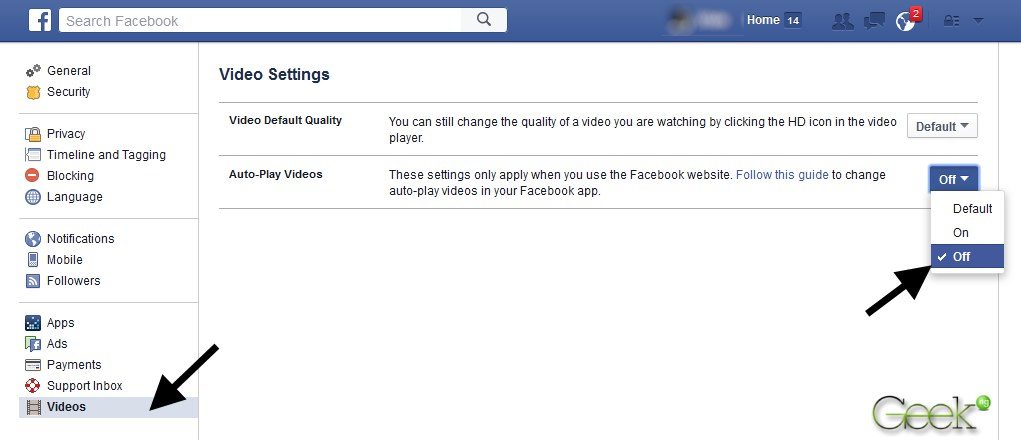
Task: Click the Security badge icon
Action: (x=33, y=92)
